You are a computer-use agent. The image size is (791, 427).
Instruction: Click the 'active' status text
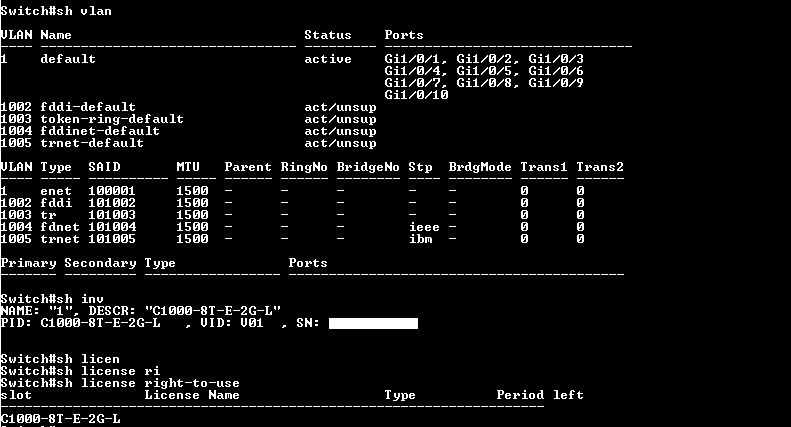coord(328,59)
